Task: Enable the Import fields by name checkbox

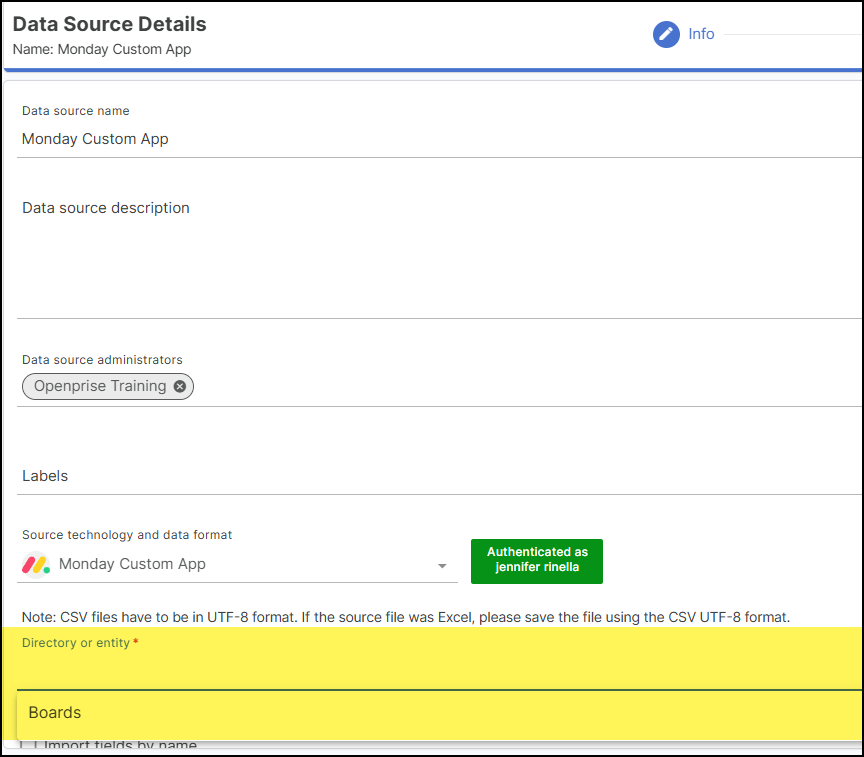Action: 27,745
